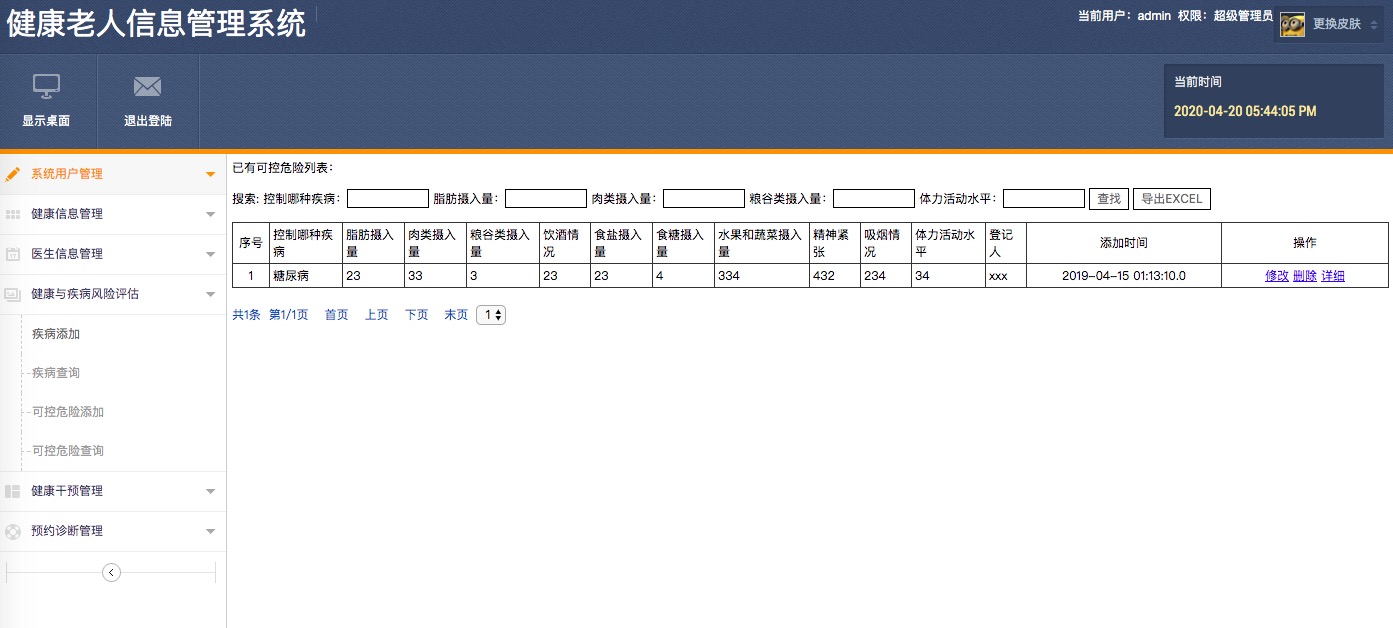Open 可控危险添加 in the sidebar
This screenshot has width=1393, height=628.
pos(68,412)
